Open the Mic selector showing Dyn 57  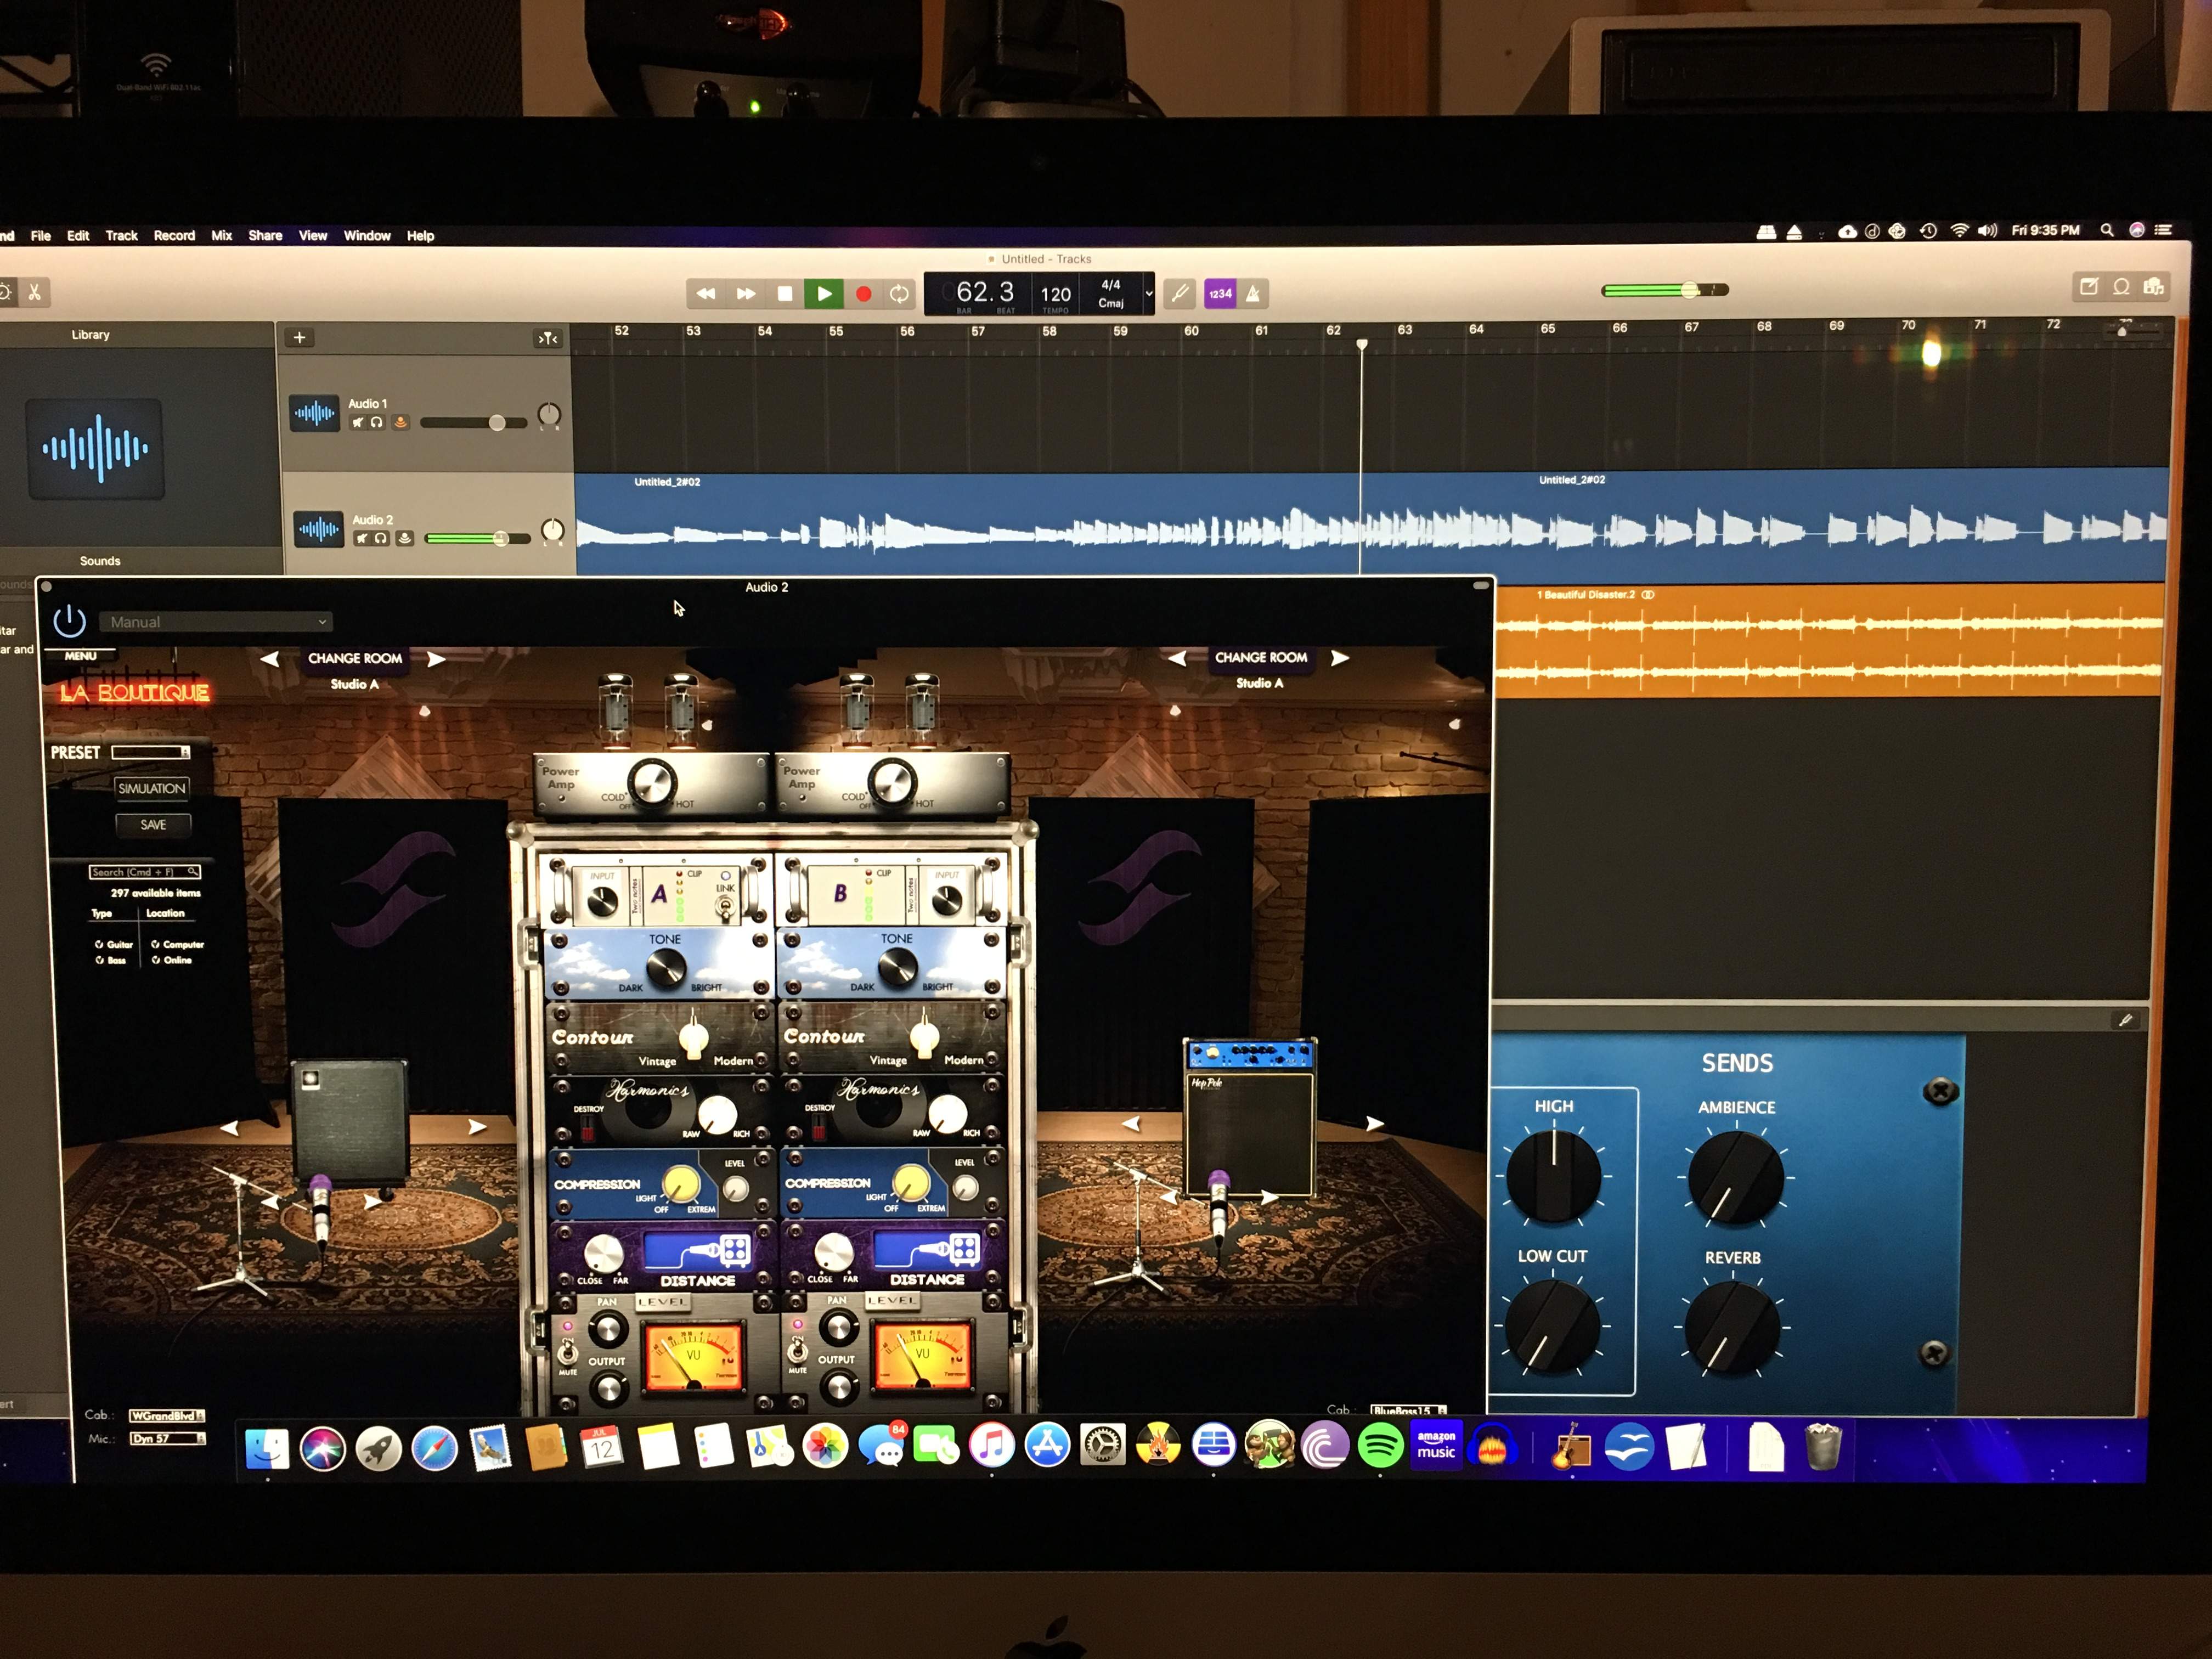pos(167,1439)
